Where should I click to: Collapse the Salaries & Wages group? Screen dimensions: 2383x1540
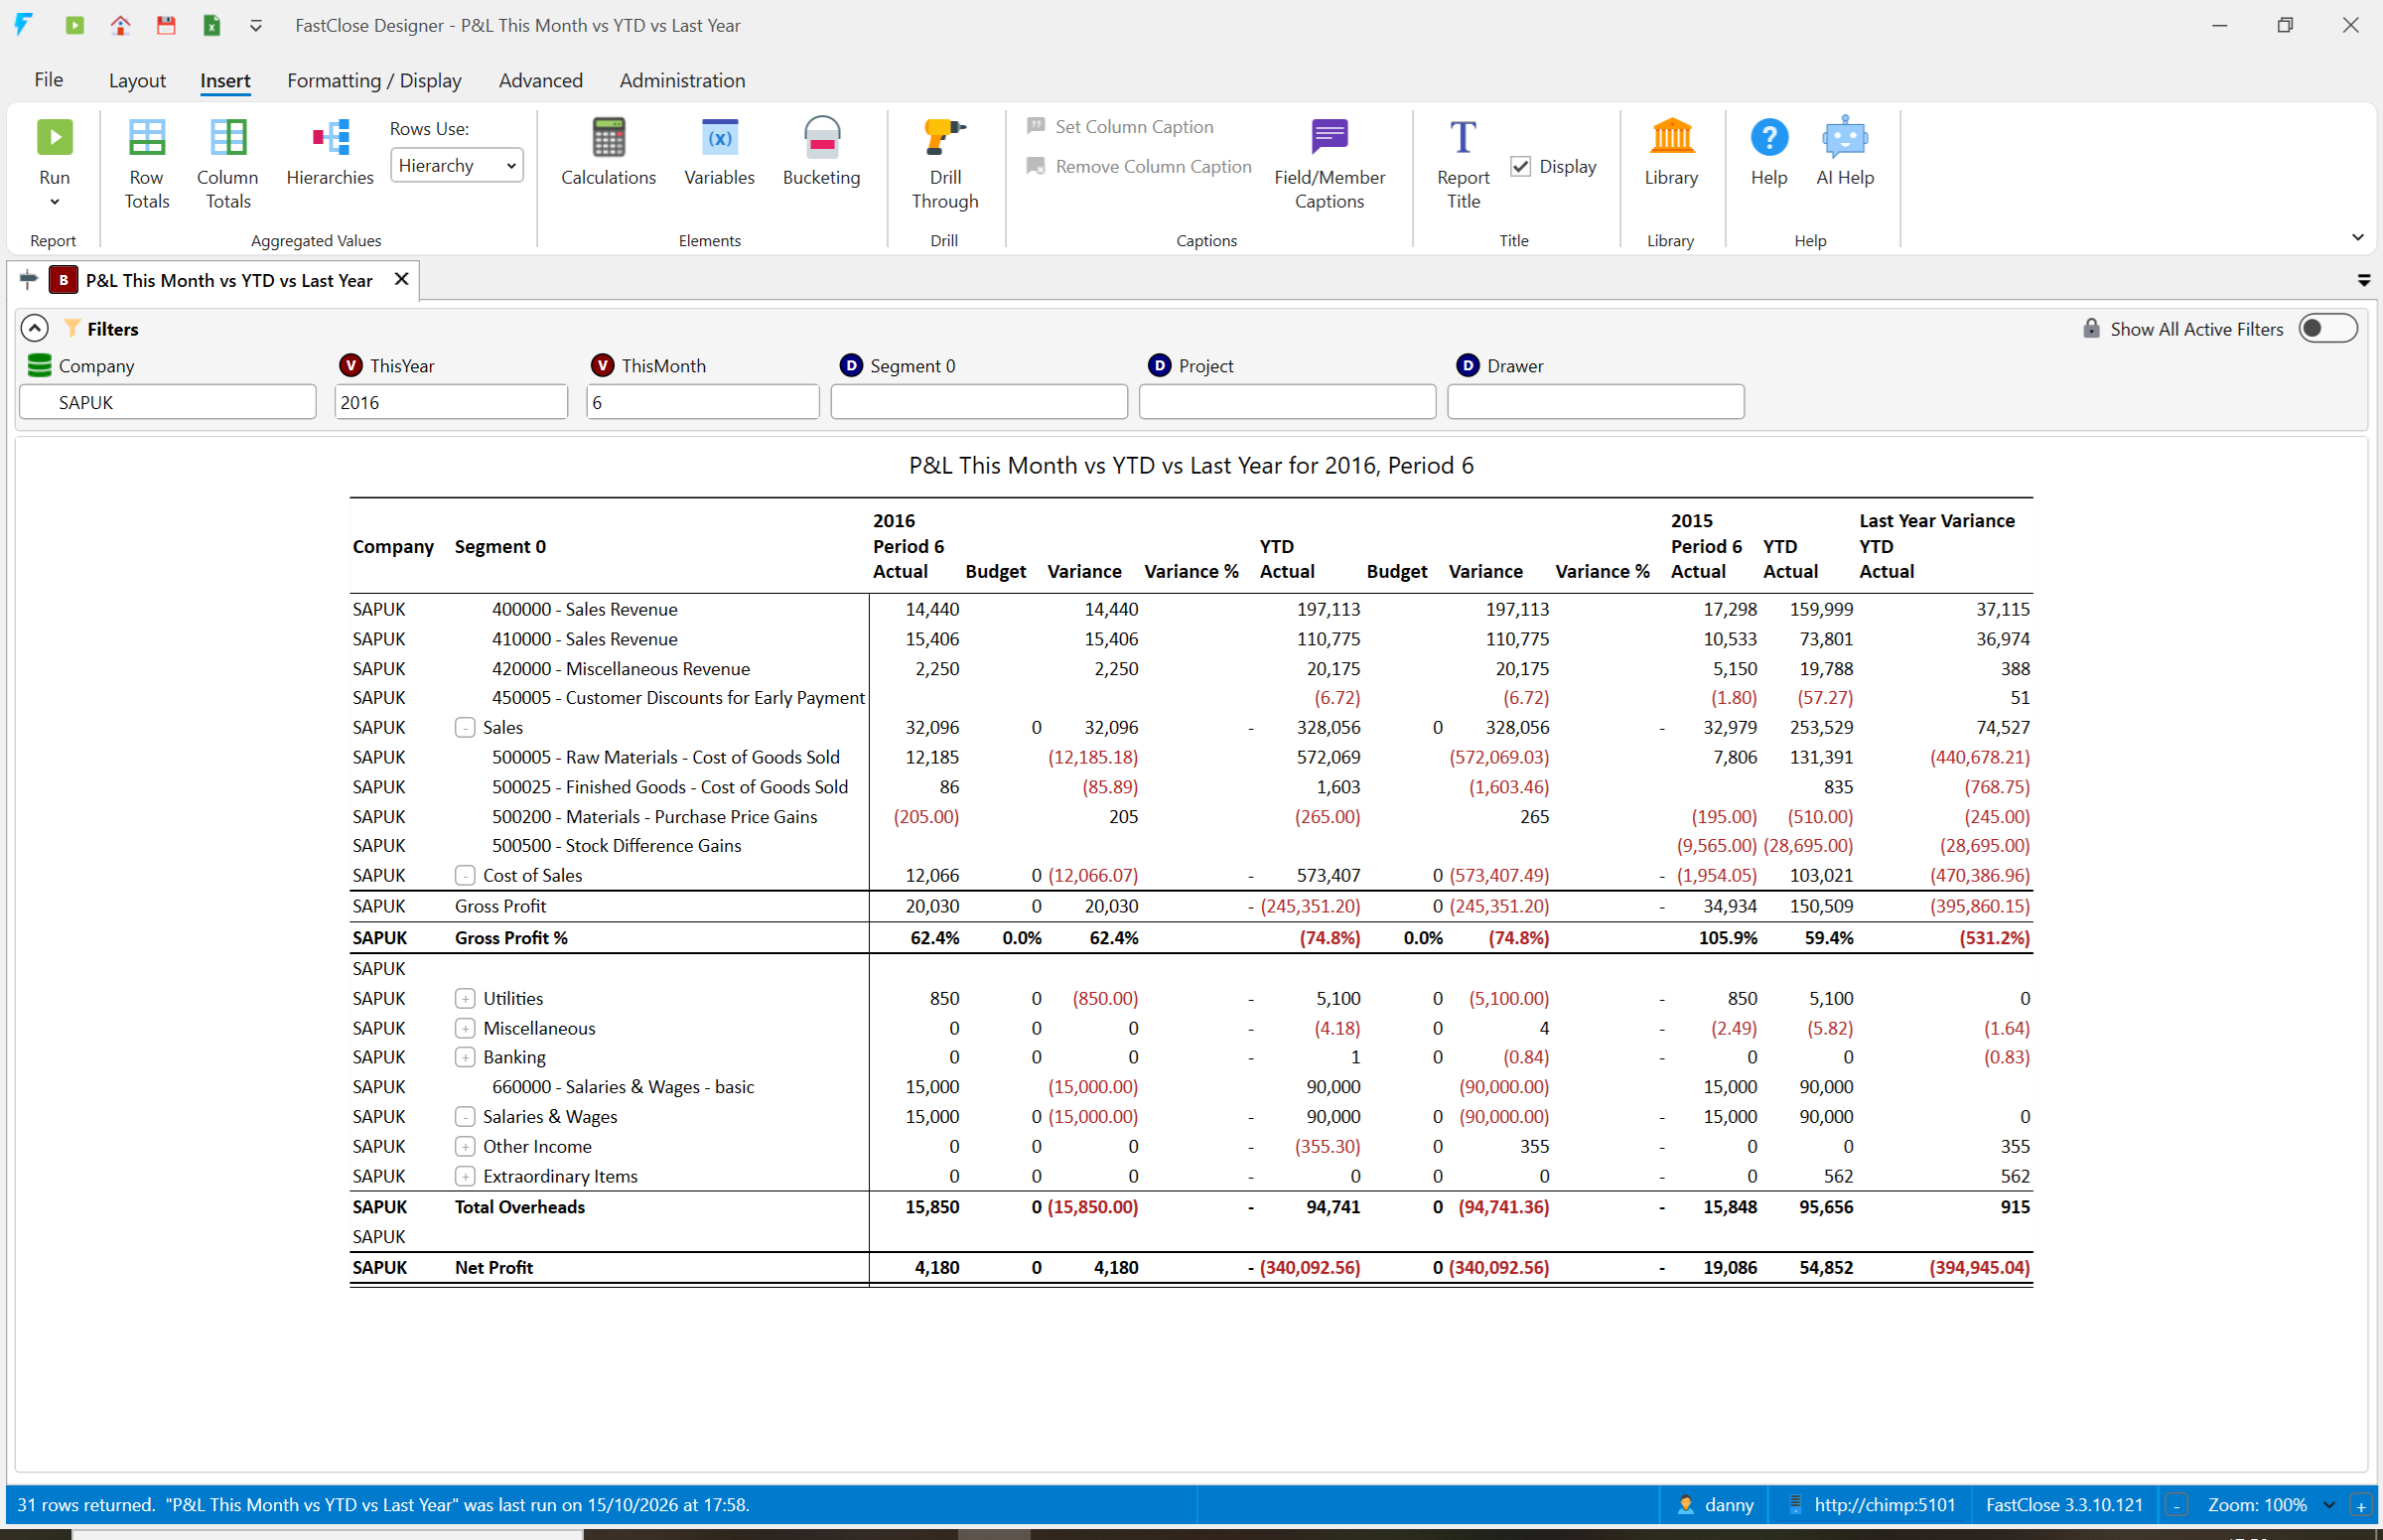(465, 1116)
